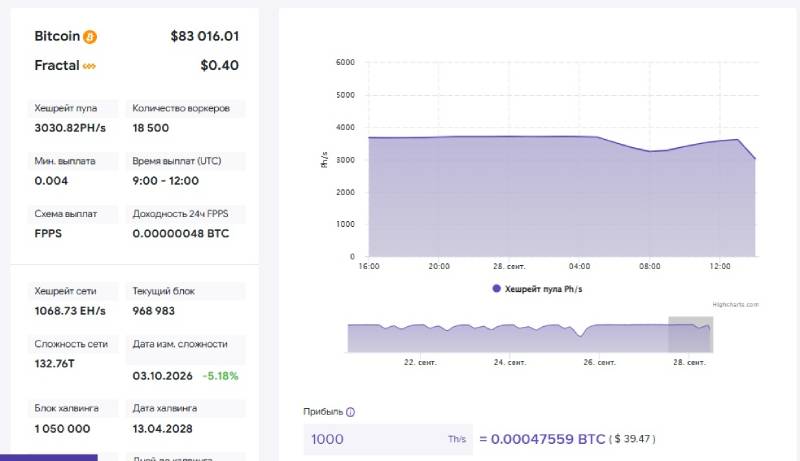The width and height of the screenshot is (800, 461).
Task: Select the Bitcoin coin row
Action: pos(137,36)
